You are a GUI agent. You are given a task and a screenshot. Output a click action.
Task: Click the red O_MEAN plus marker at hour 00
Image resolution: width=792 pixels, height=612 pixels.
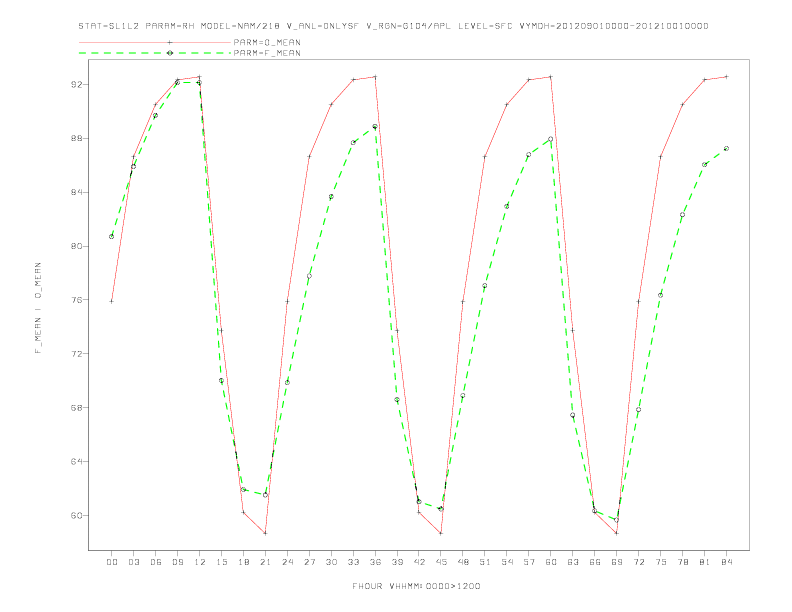pos(112,301)
